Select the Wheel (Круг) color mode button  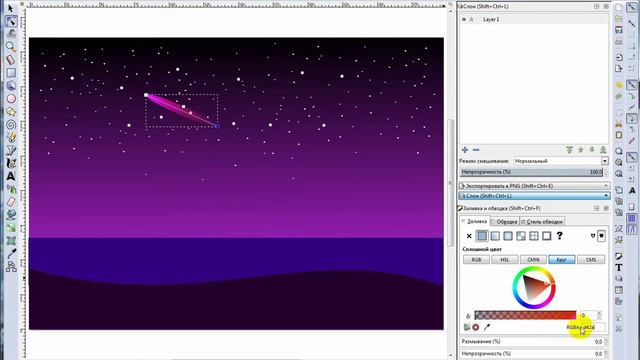(562, 260)
